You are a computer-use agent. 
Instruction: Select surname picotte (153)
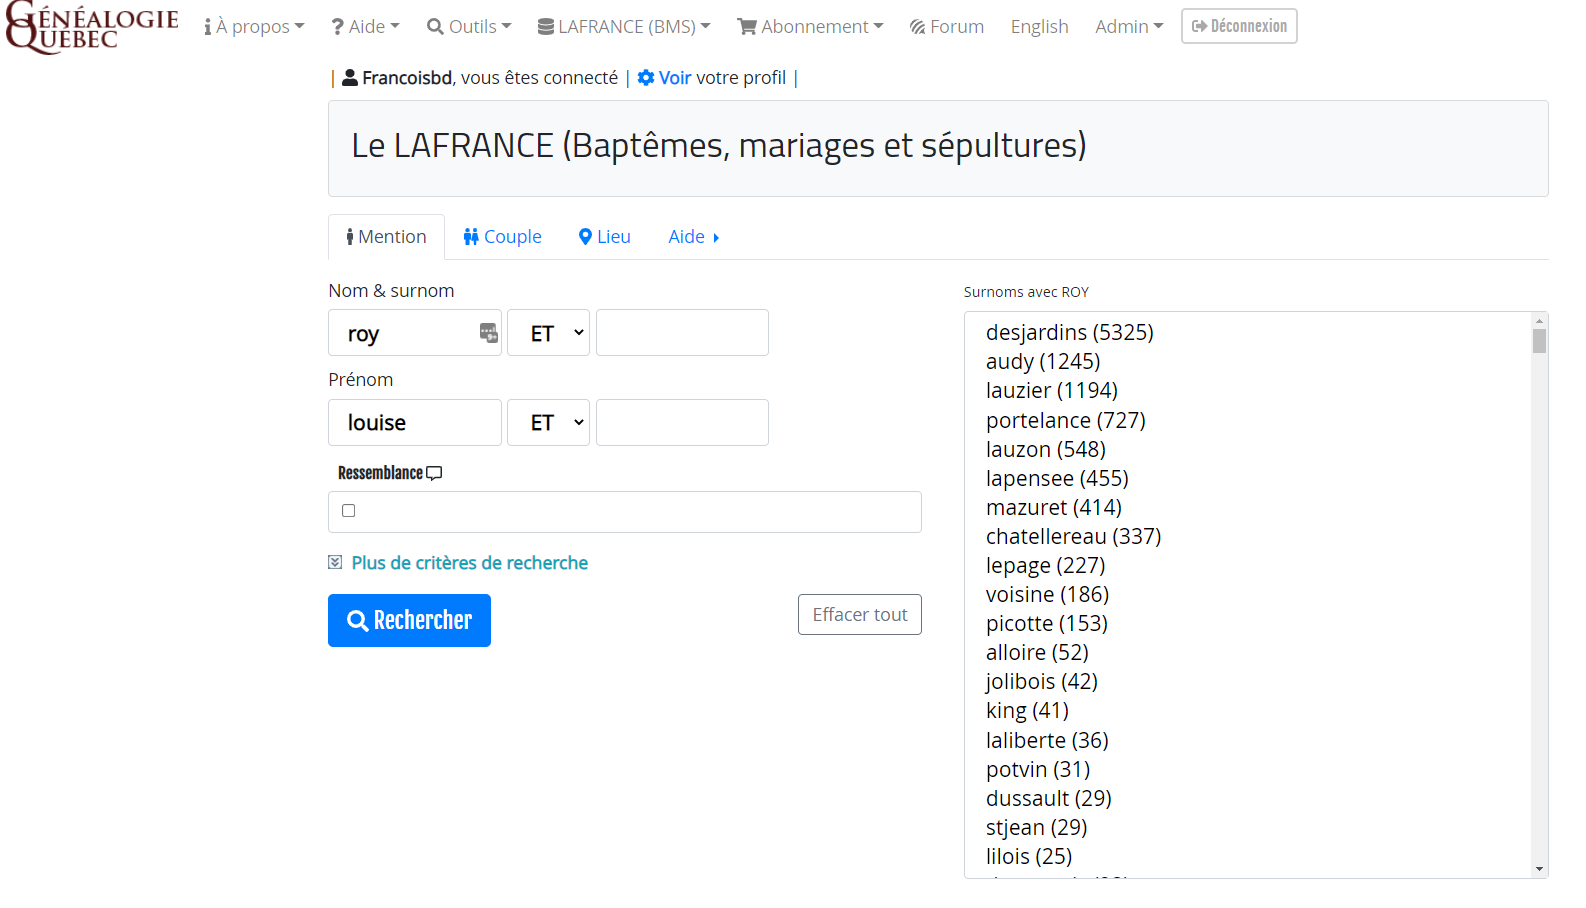click(1047, 623)
